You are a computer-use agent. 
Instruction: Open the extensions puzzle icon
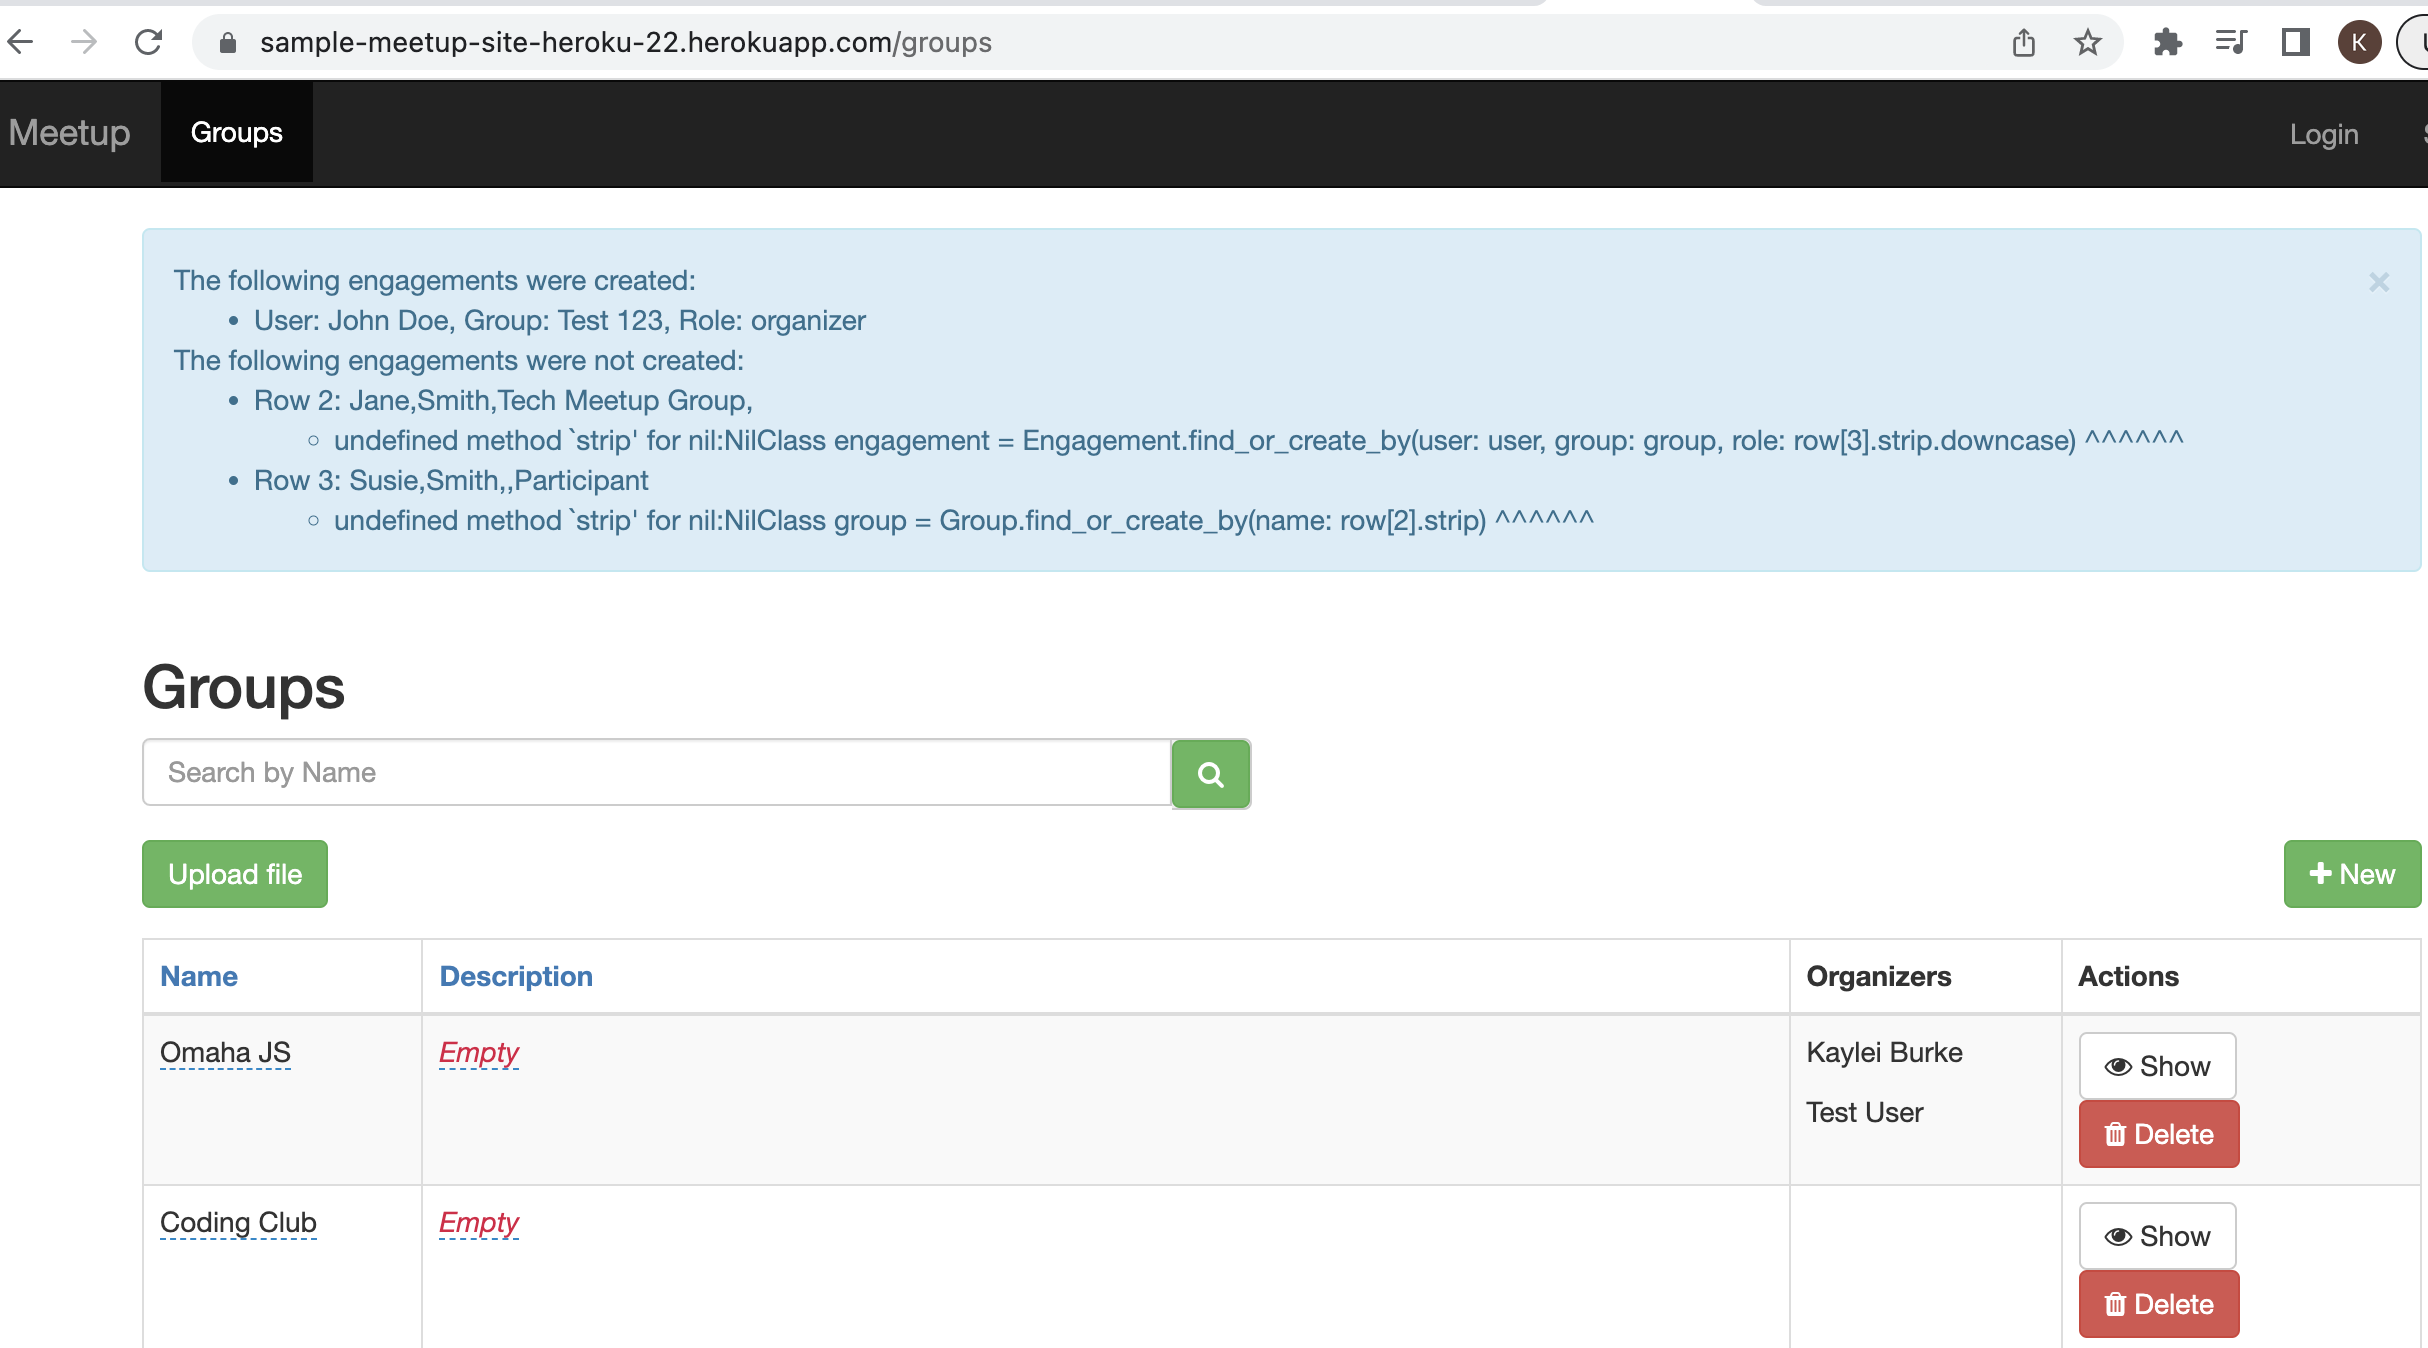pos(2167,42)
